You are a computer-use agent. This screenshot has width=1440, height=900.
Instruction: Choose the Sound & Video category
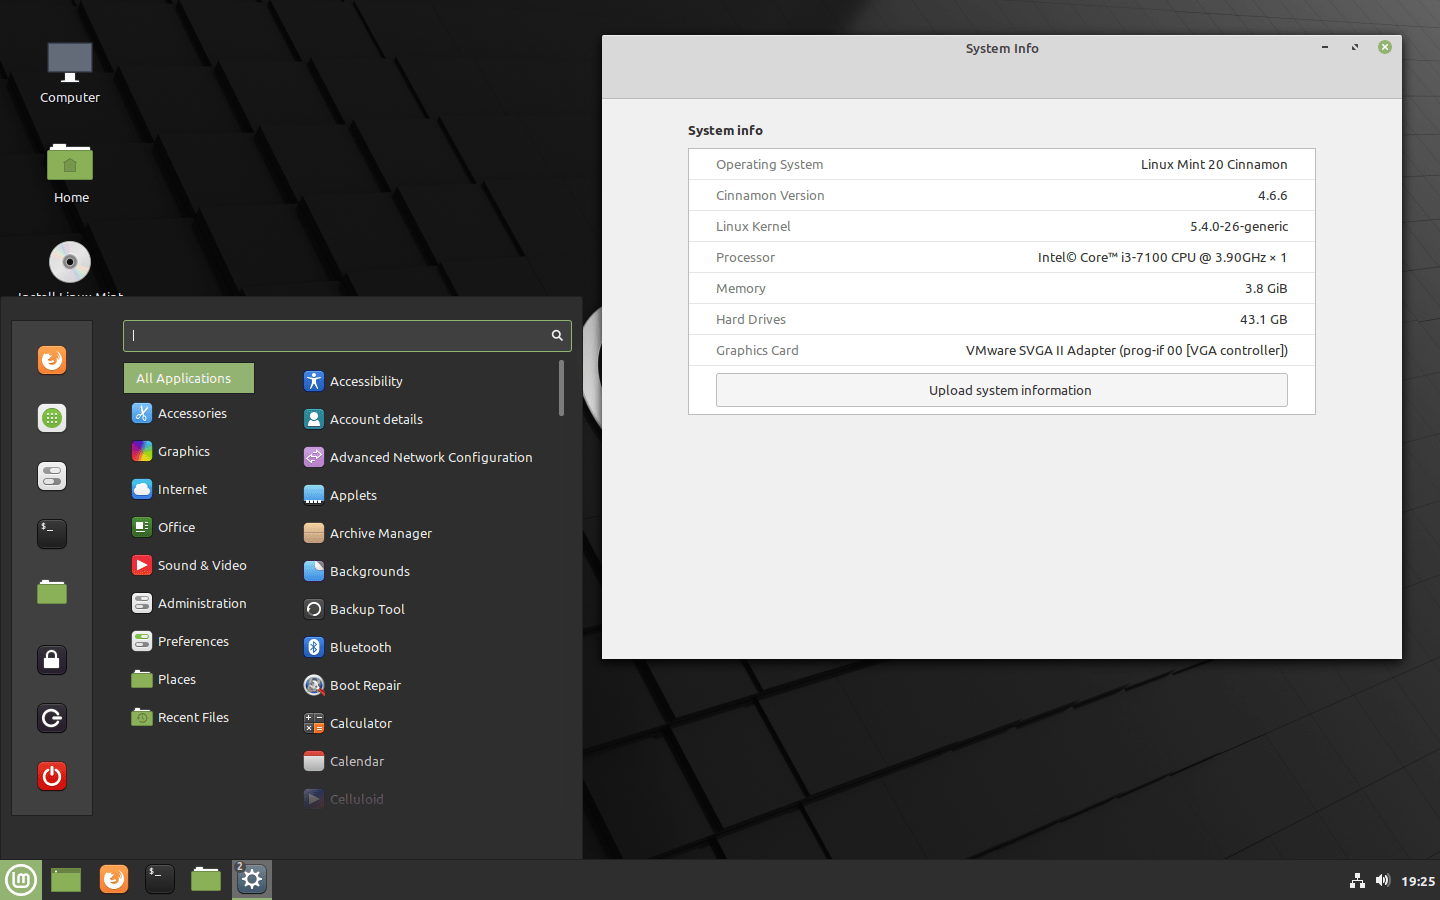click(x=201, y=566)
